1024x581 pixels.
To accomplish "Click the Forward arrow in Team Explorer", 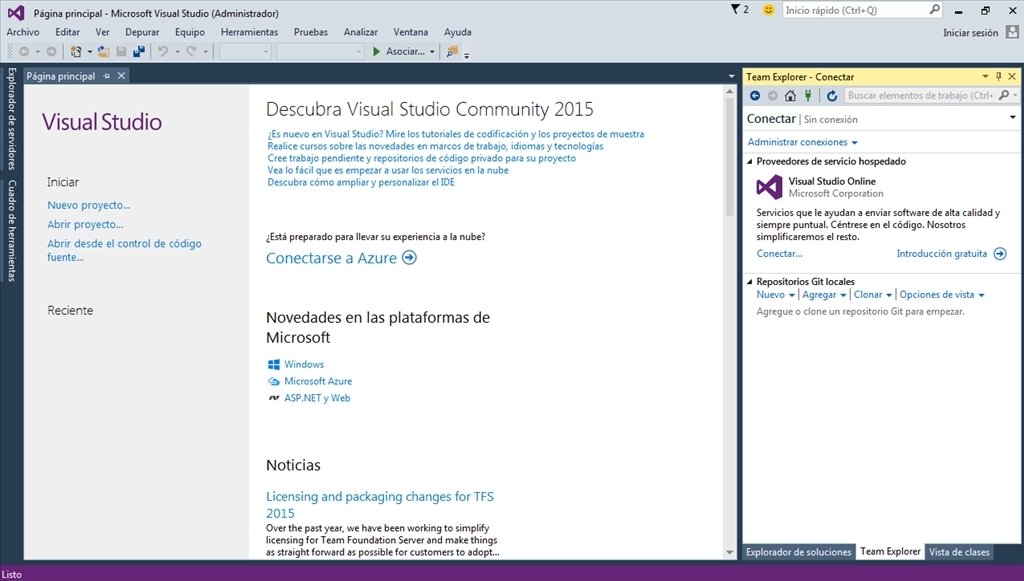I will tap(773, 96).
